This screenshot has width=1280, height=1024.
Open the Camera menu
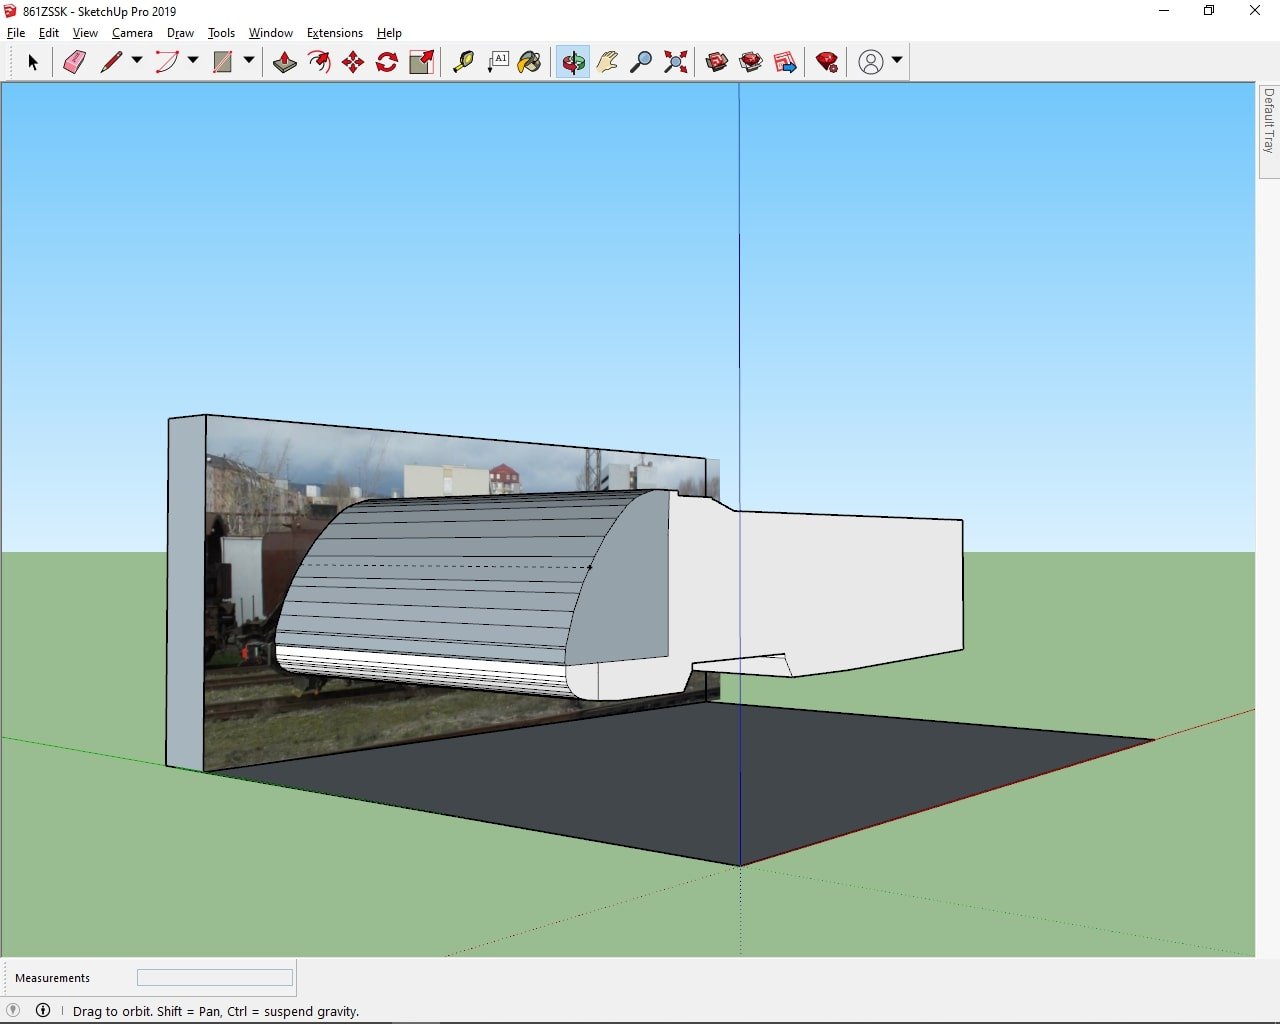click(132, 33)
